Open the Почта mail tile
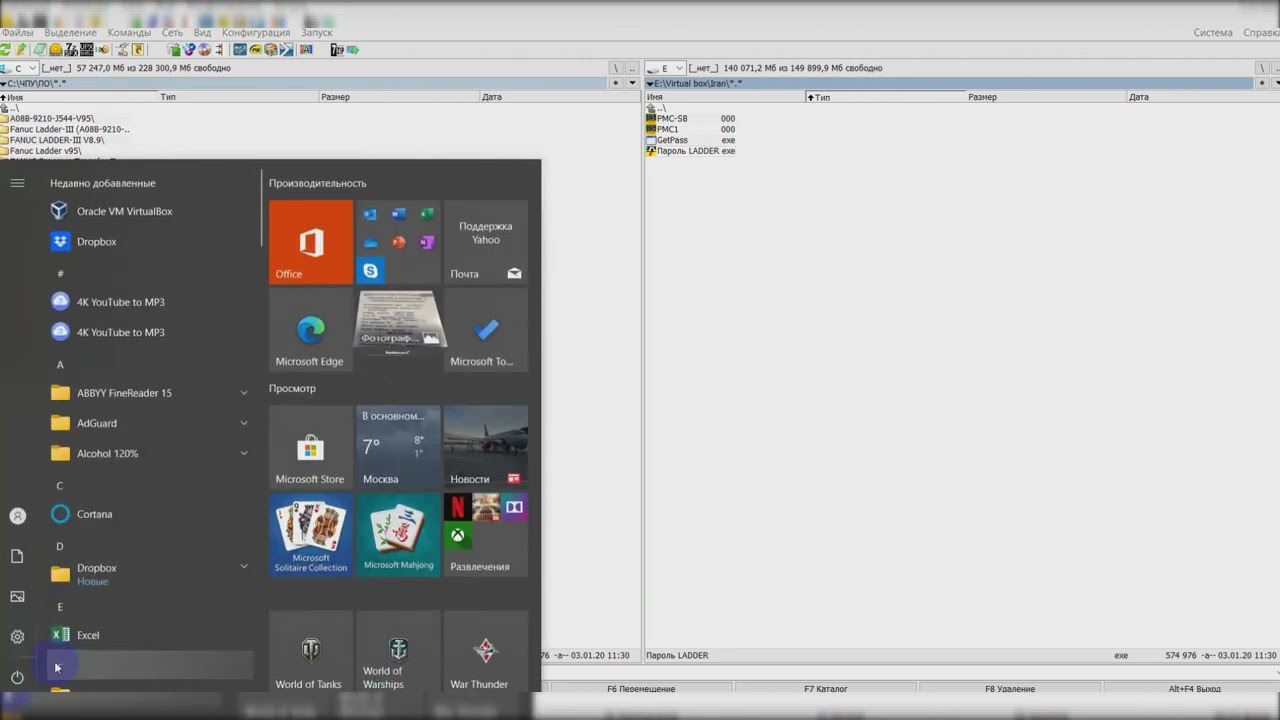Image resolution: width=1280 pixels, height=720 pixels. [x=486, y=242]
